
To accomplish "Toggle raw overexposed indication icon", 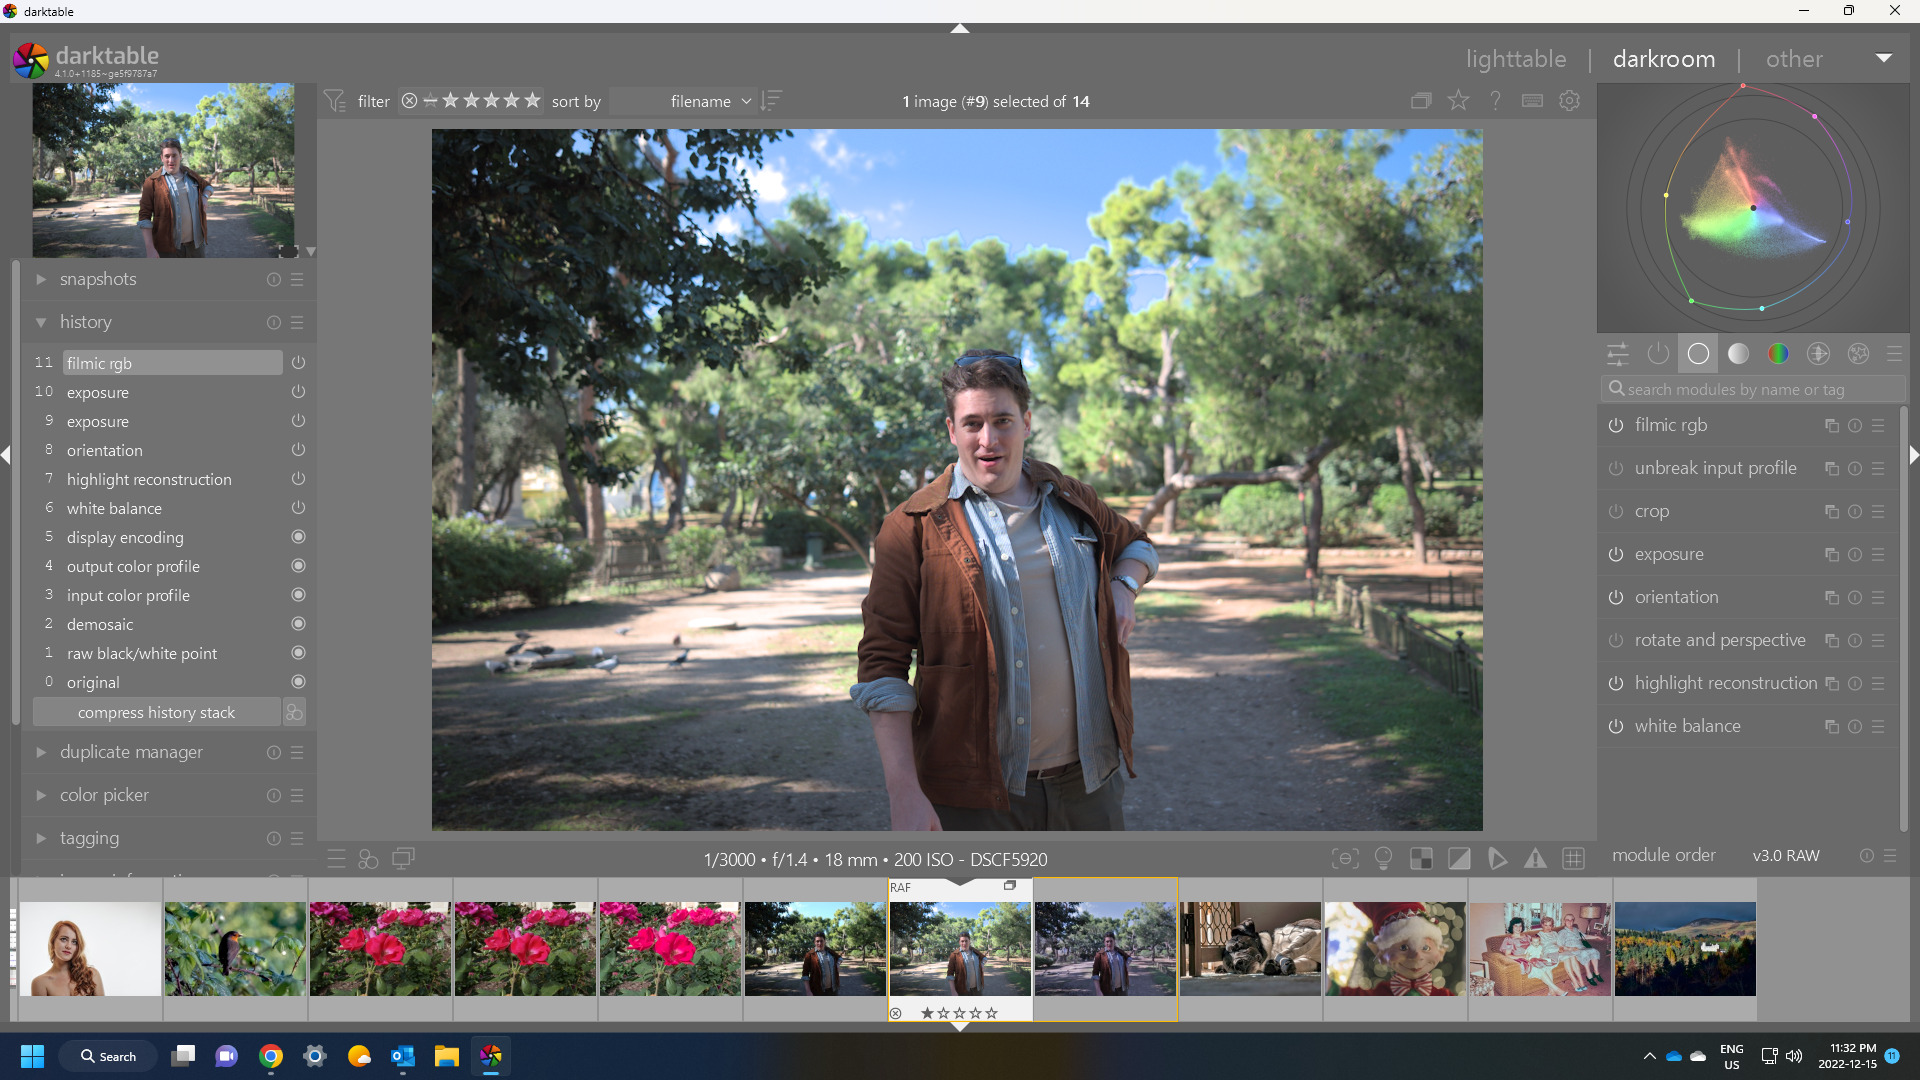I will point(1421,859).
